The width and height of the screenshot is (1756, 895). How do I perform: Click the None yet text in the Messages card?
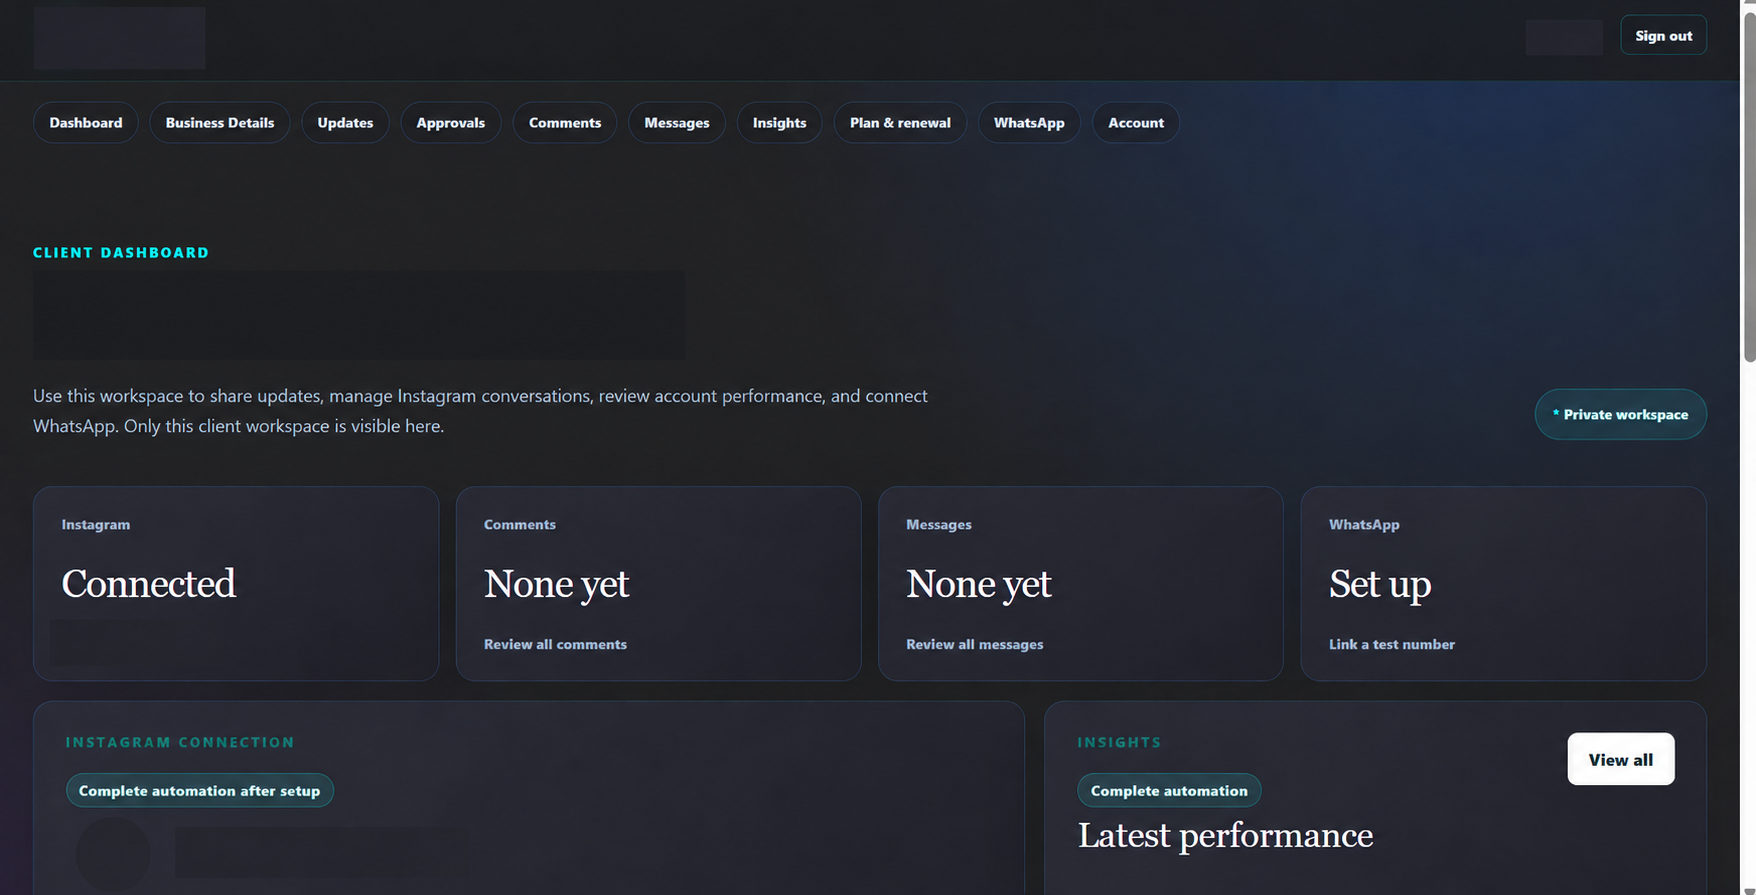click(979, 583)
